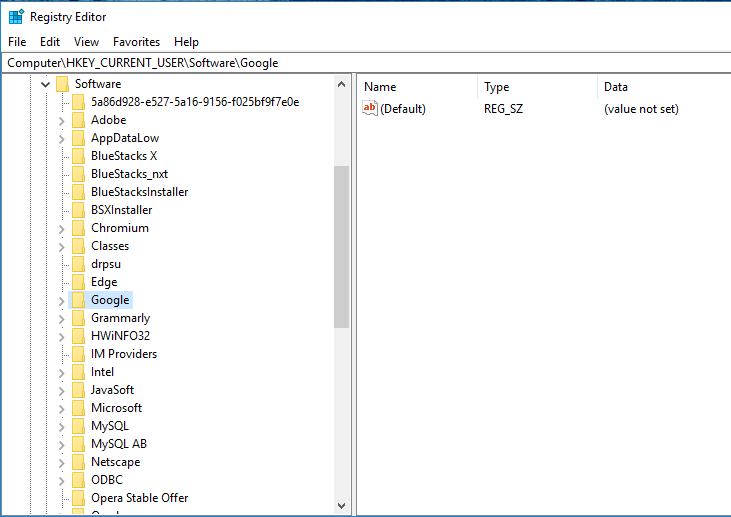Open the Favorites menu
Viewport: 731px width, 517px height.
coord(136,42)
